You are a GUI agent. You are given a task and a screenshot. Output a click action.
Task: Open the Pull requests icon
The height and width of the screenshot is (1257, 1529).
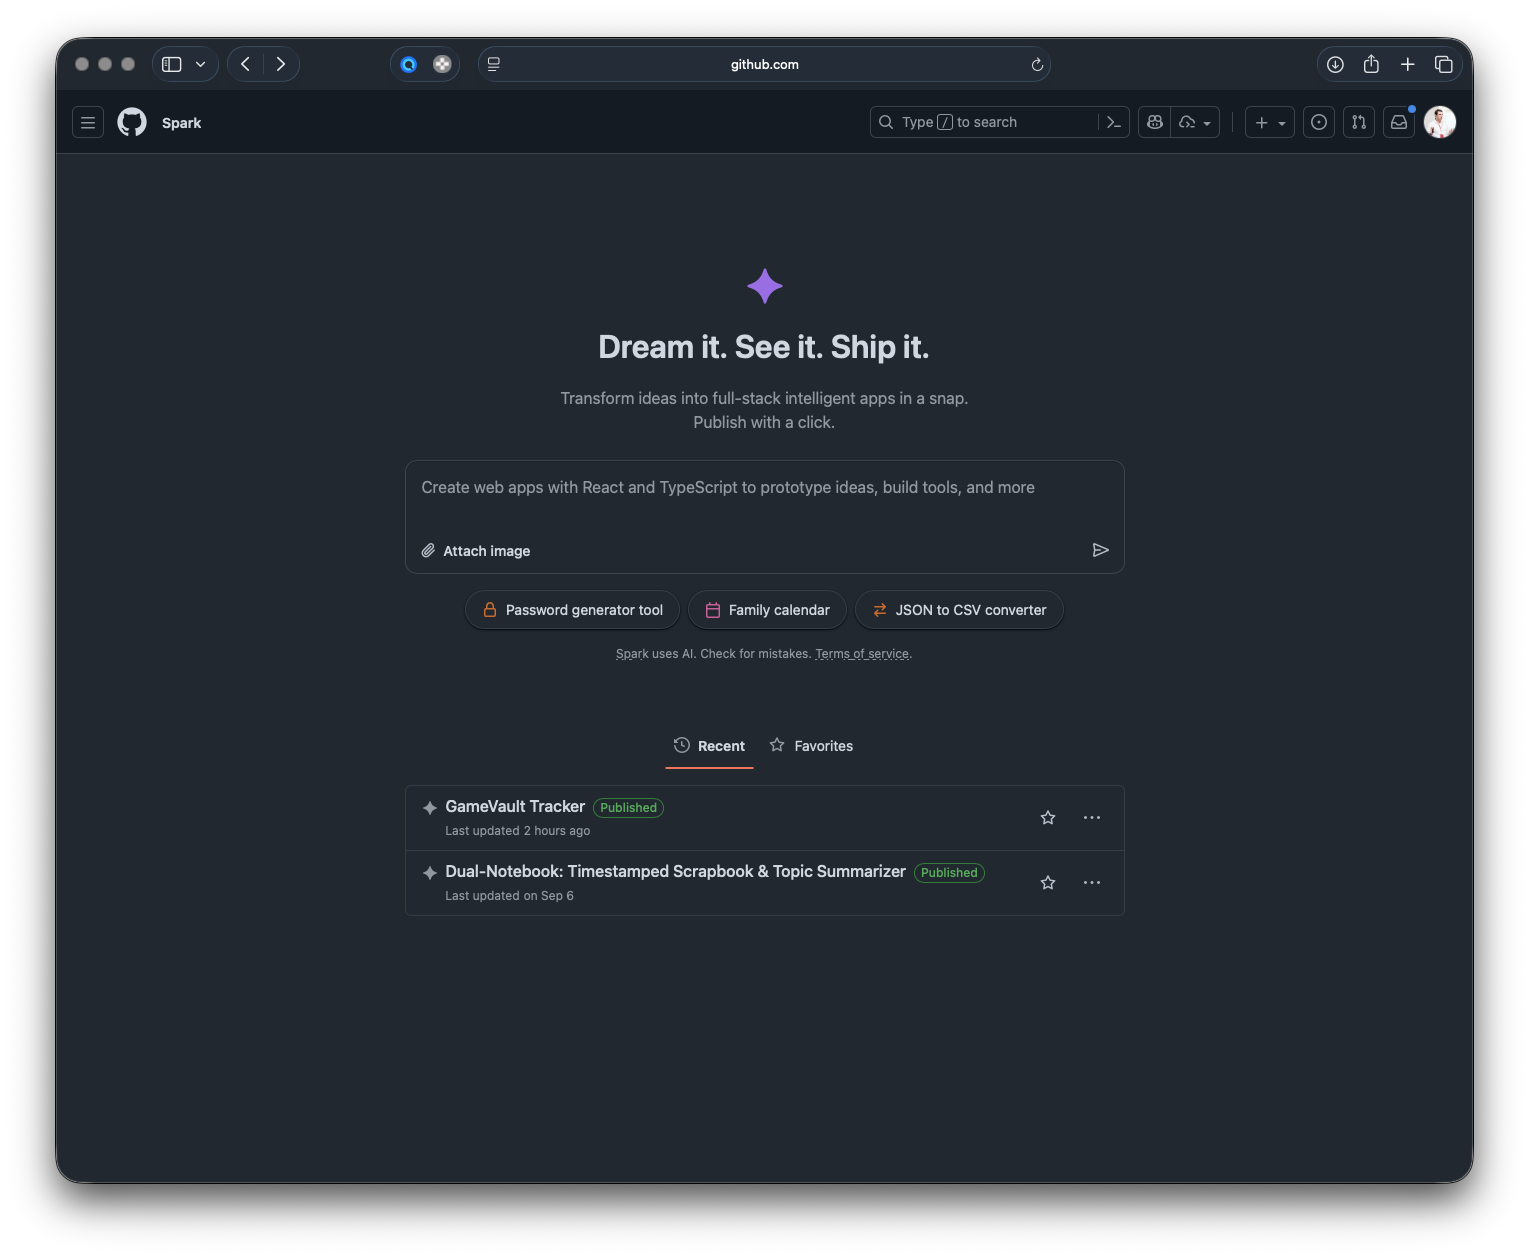pos(1358,122)
